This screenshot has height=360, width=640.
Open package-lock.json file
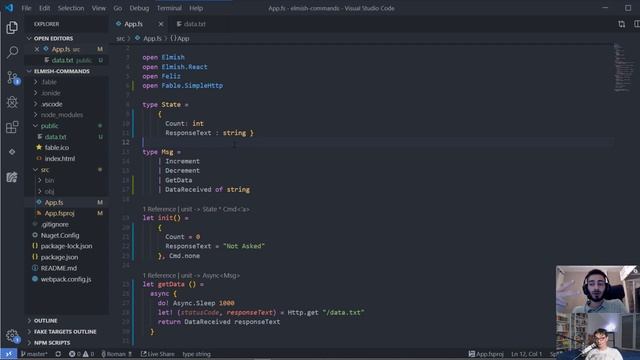click(x=66, y=246)
